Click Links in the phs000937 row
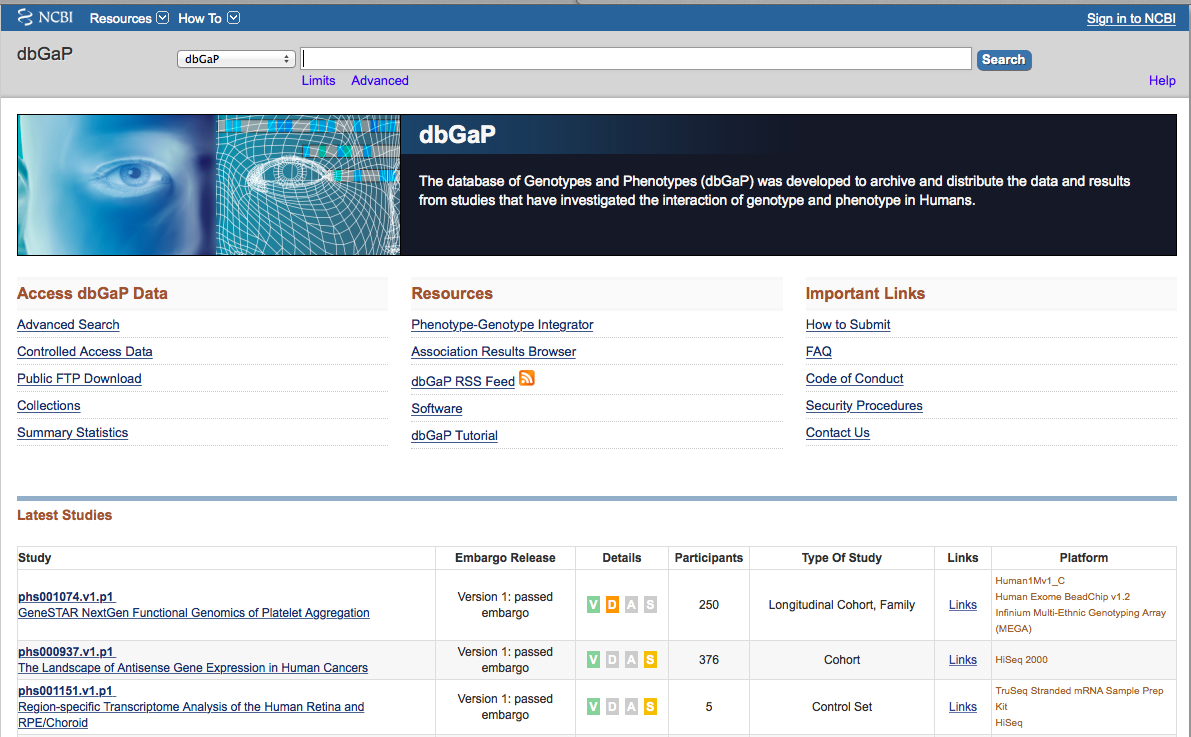The height and width of the screenshot is (737, 1191). coord(962,660)
